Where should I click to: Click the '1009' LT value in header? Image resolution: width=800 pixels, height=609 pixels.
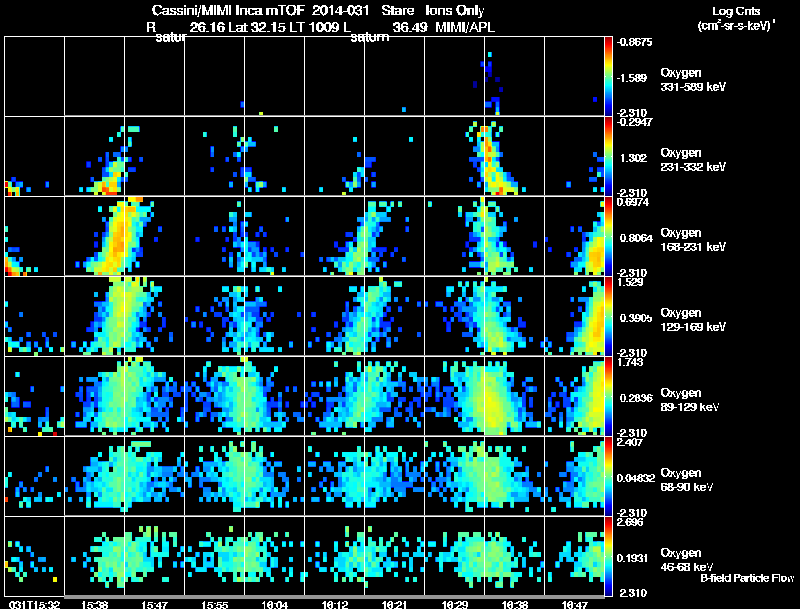324,27
